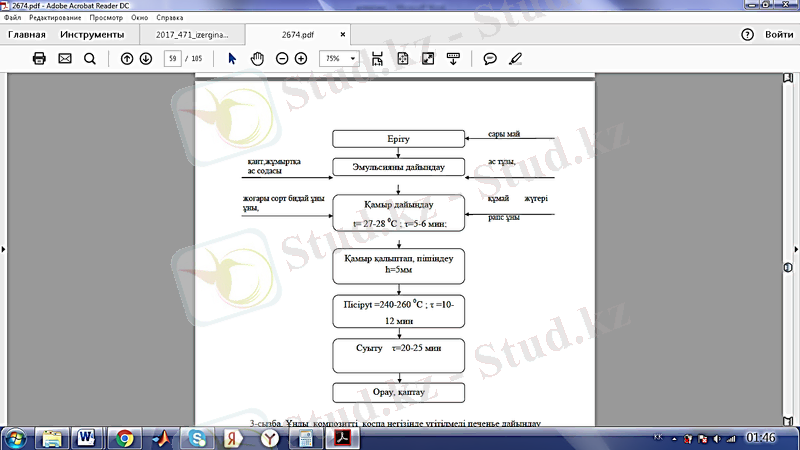Screen dimensions: 800x450
Task: Open File Explorer from the taskbar
Action: coord(52,439)
